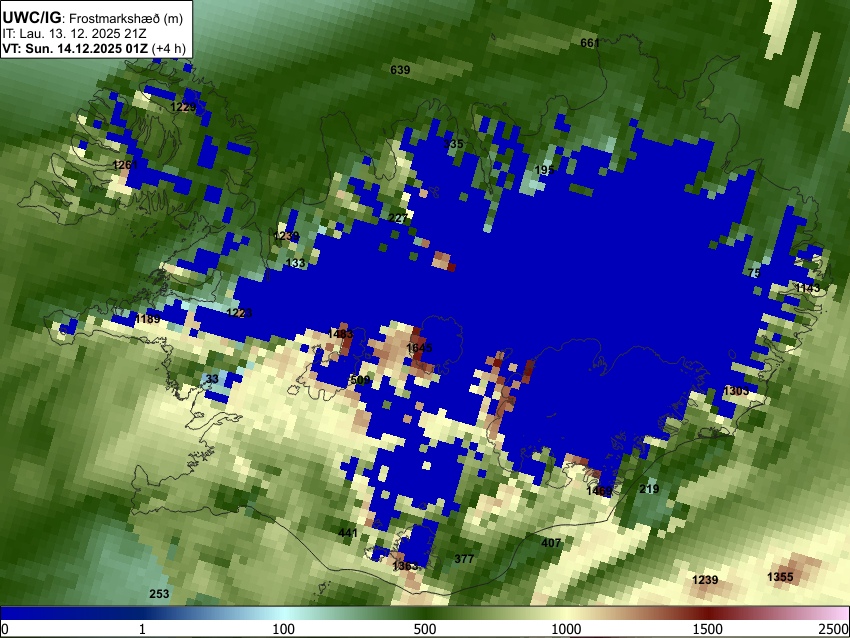Click the '500' tick on the color scale
This screenshot has width=850, height=638.
(425, 629)
